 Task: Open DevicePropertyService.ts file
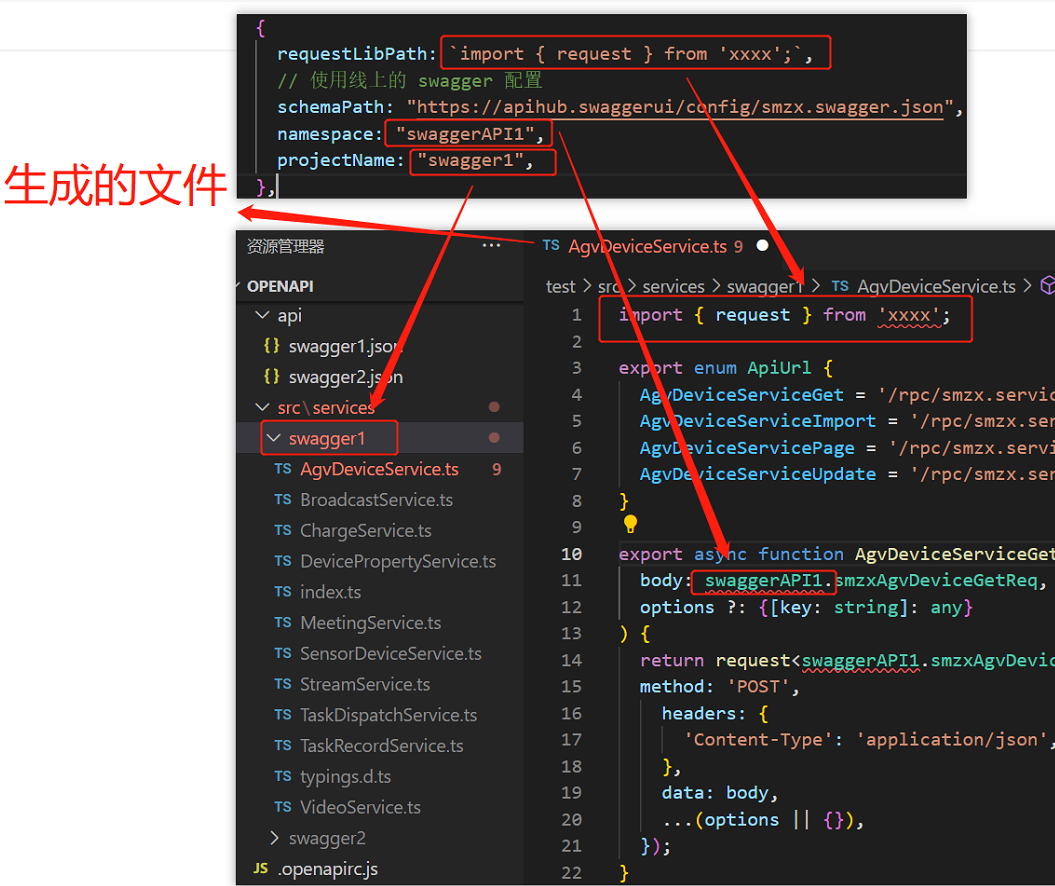(398, 561)
